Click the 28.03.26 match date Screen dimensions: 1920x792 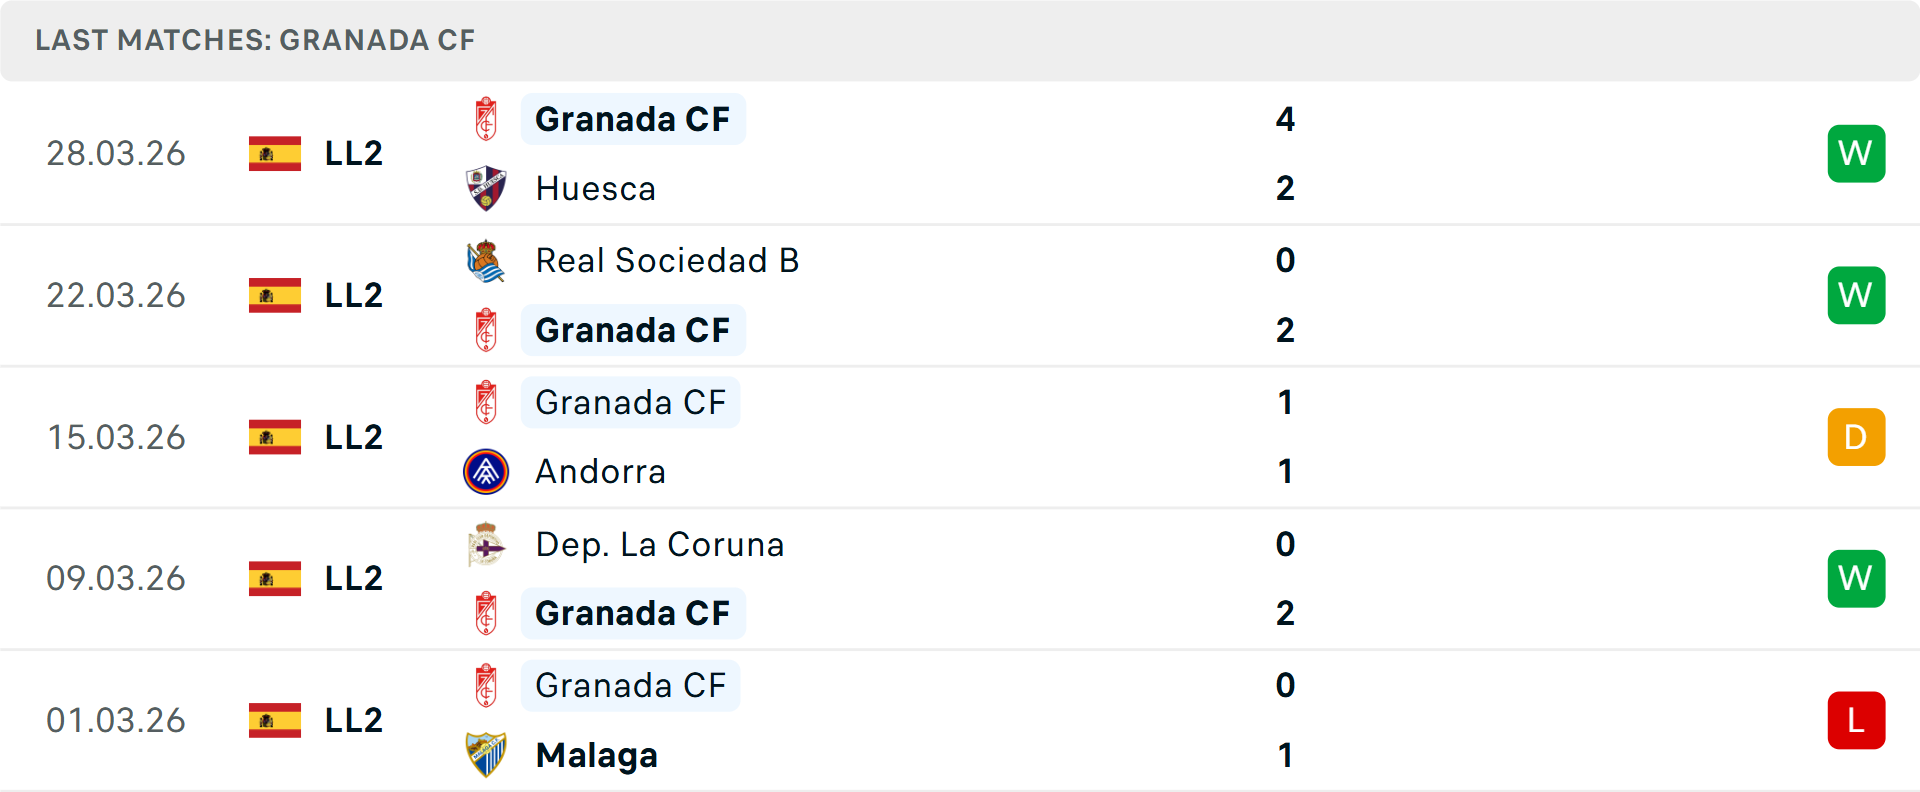116,154
